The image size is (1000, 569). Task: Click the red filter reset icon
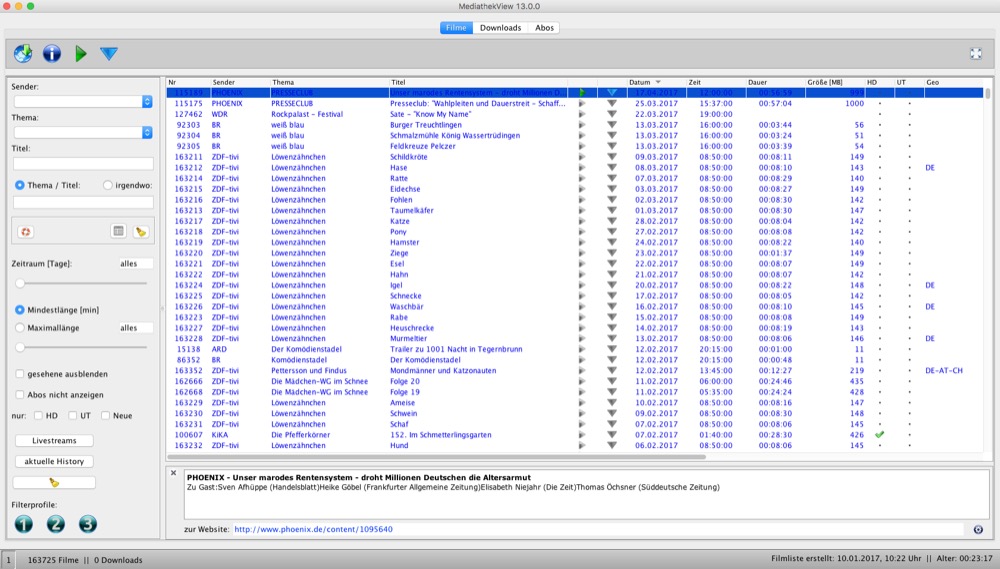[x=26, y=232]
